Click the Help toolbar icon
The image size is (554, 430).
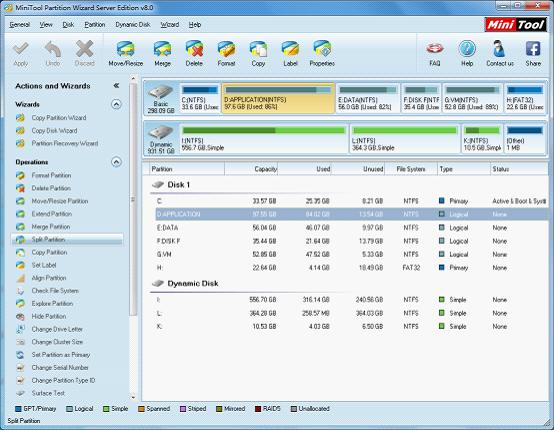pyautogui.click(x=467, y=53)
